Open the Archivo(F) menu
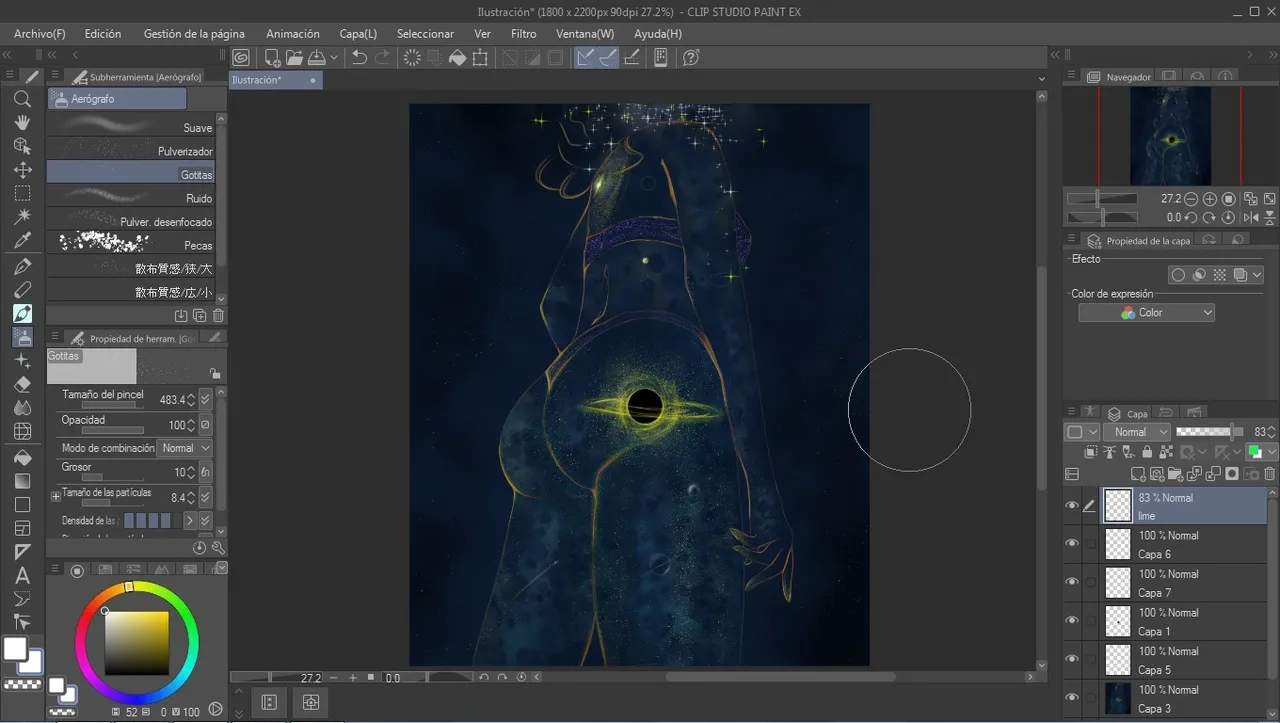This screenshot has height=723, width=1280. [40, 34]
